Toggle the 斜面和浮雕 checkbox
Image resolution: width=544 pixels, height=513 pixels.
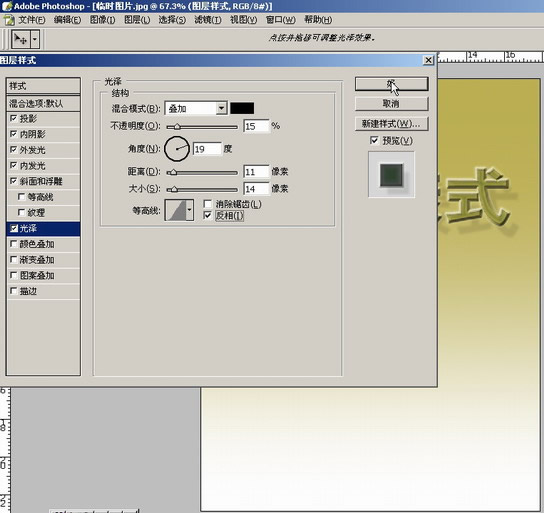(14, 181)
